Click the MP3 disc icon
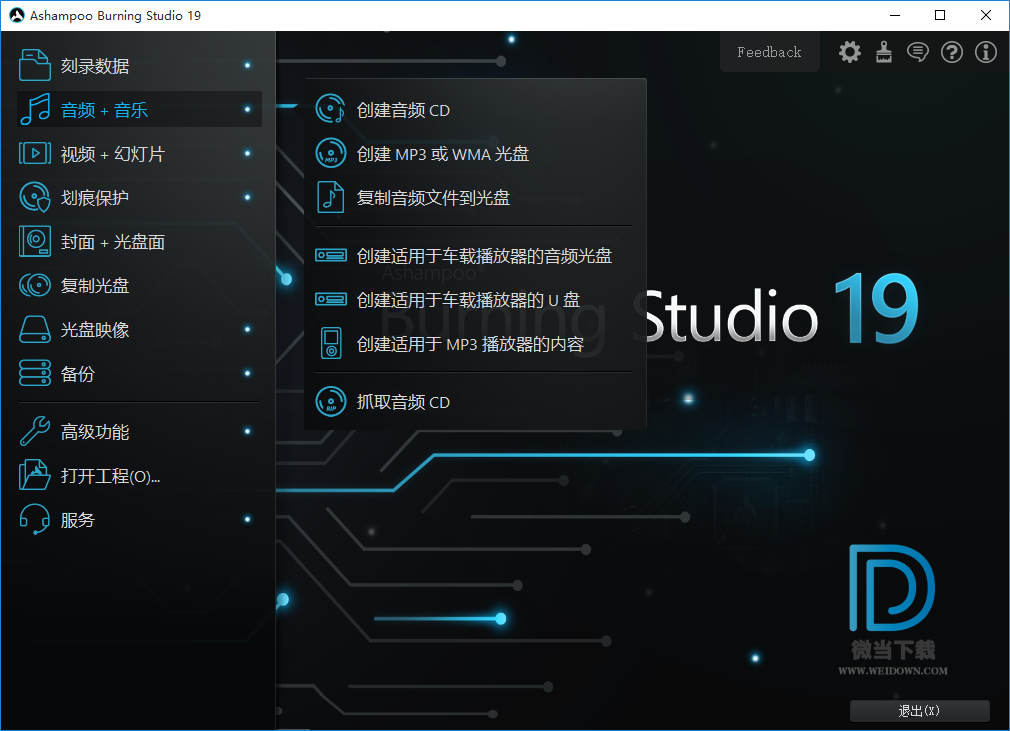The height and width of the screenshot is (731, 1010). tap(330, 153)
